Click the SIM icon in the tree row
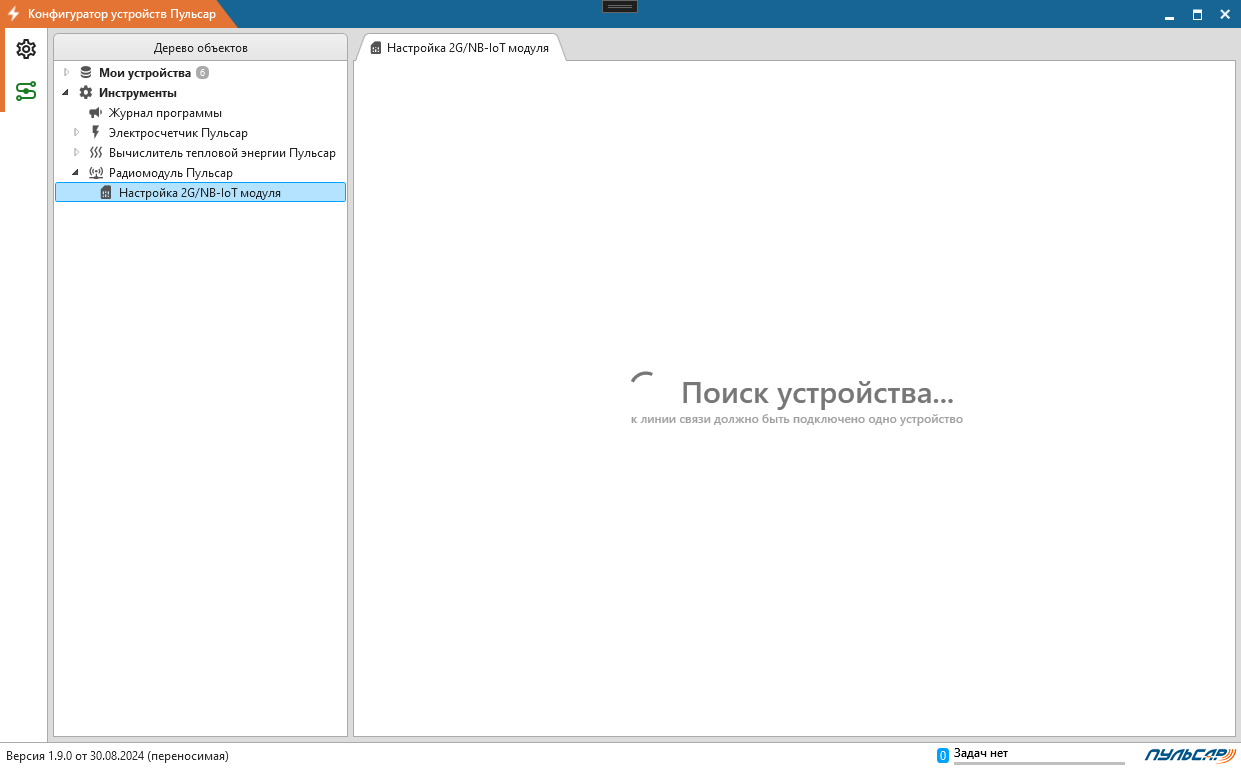Viewport: 1241px width, 768px height. 106,193
